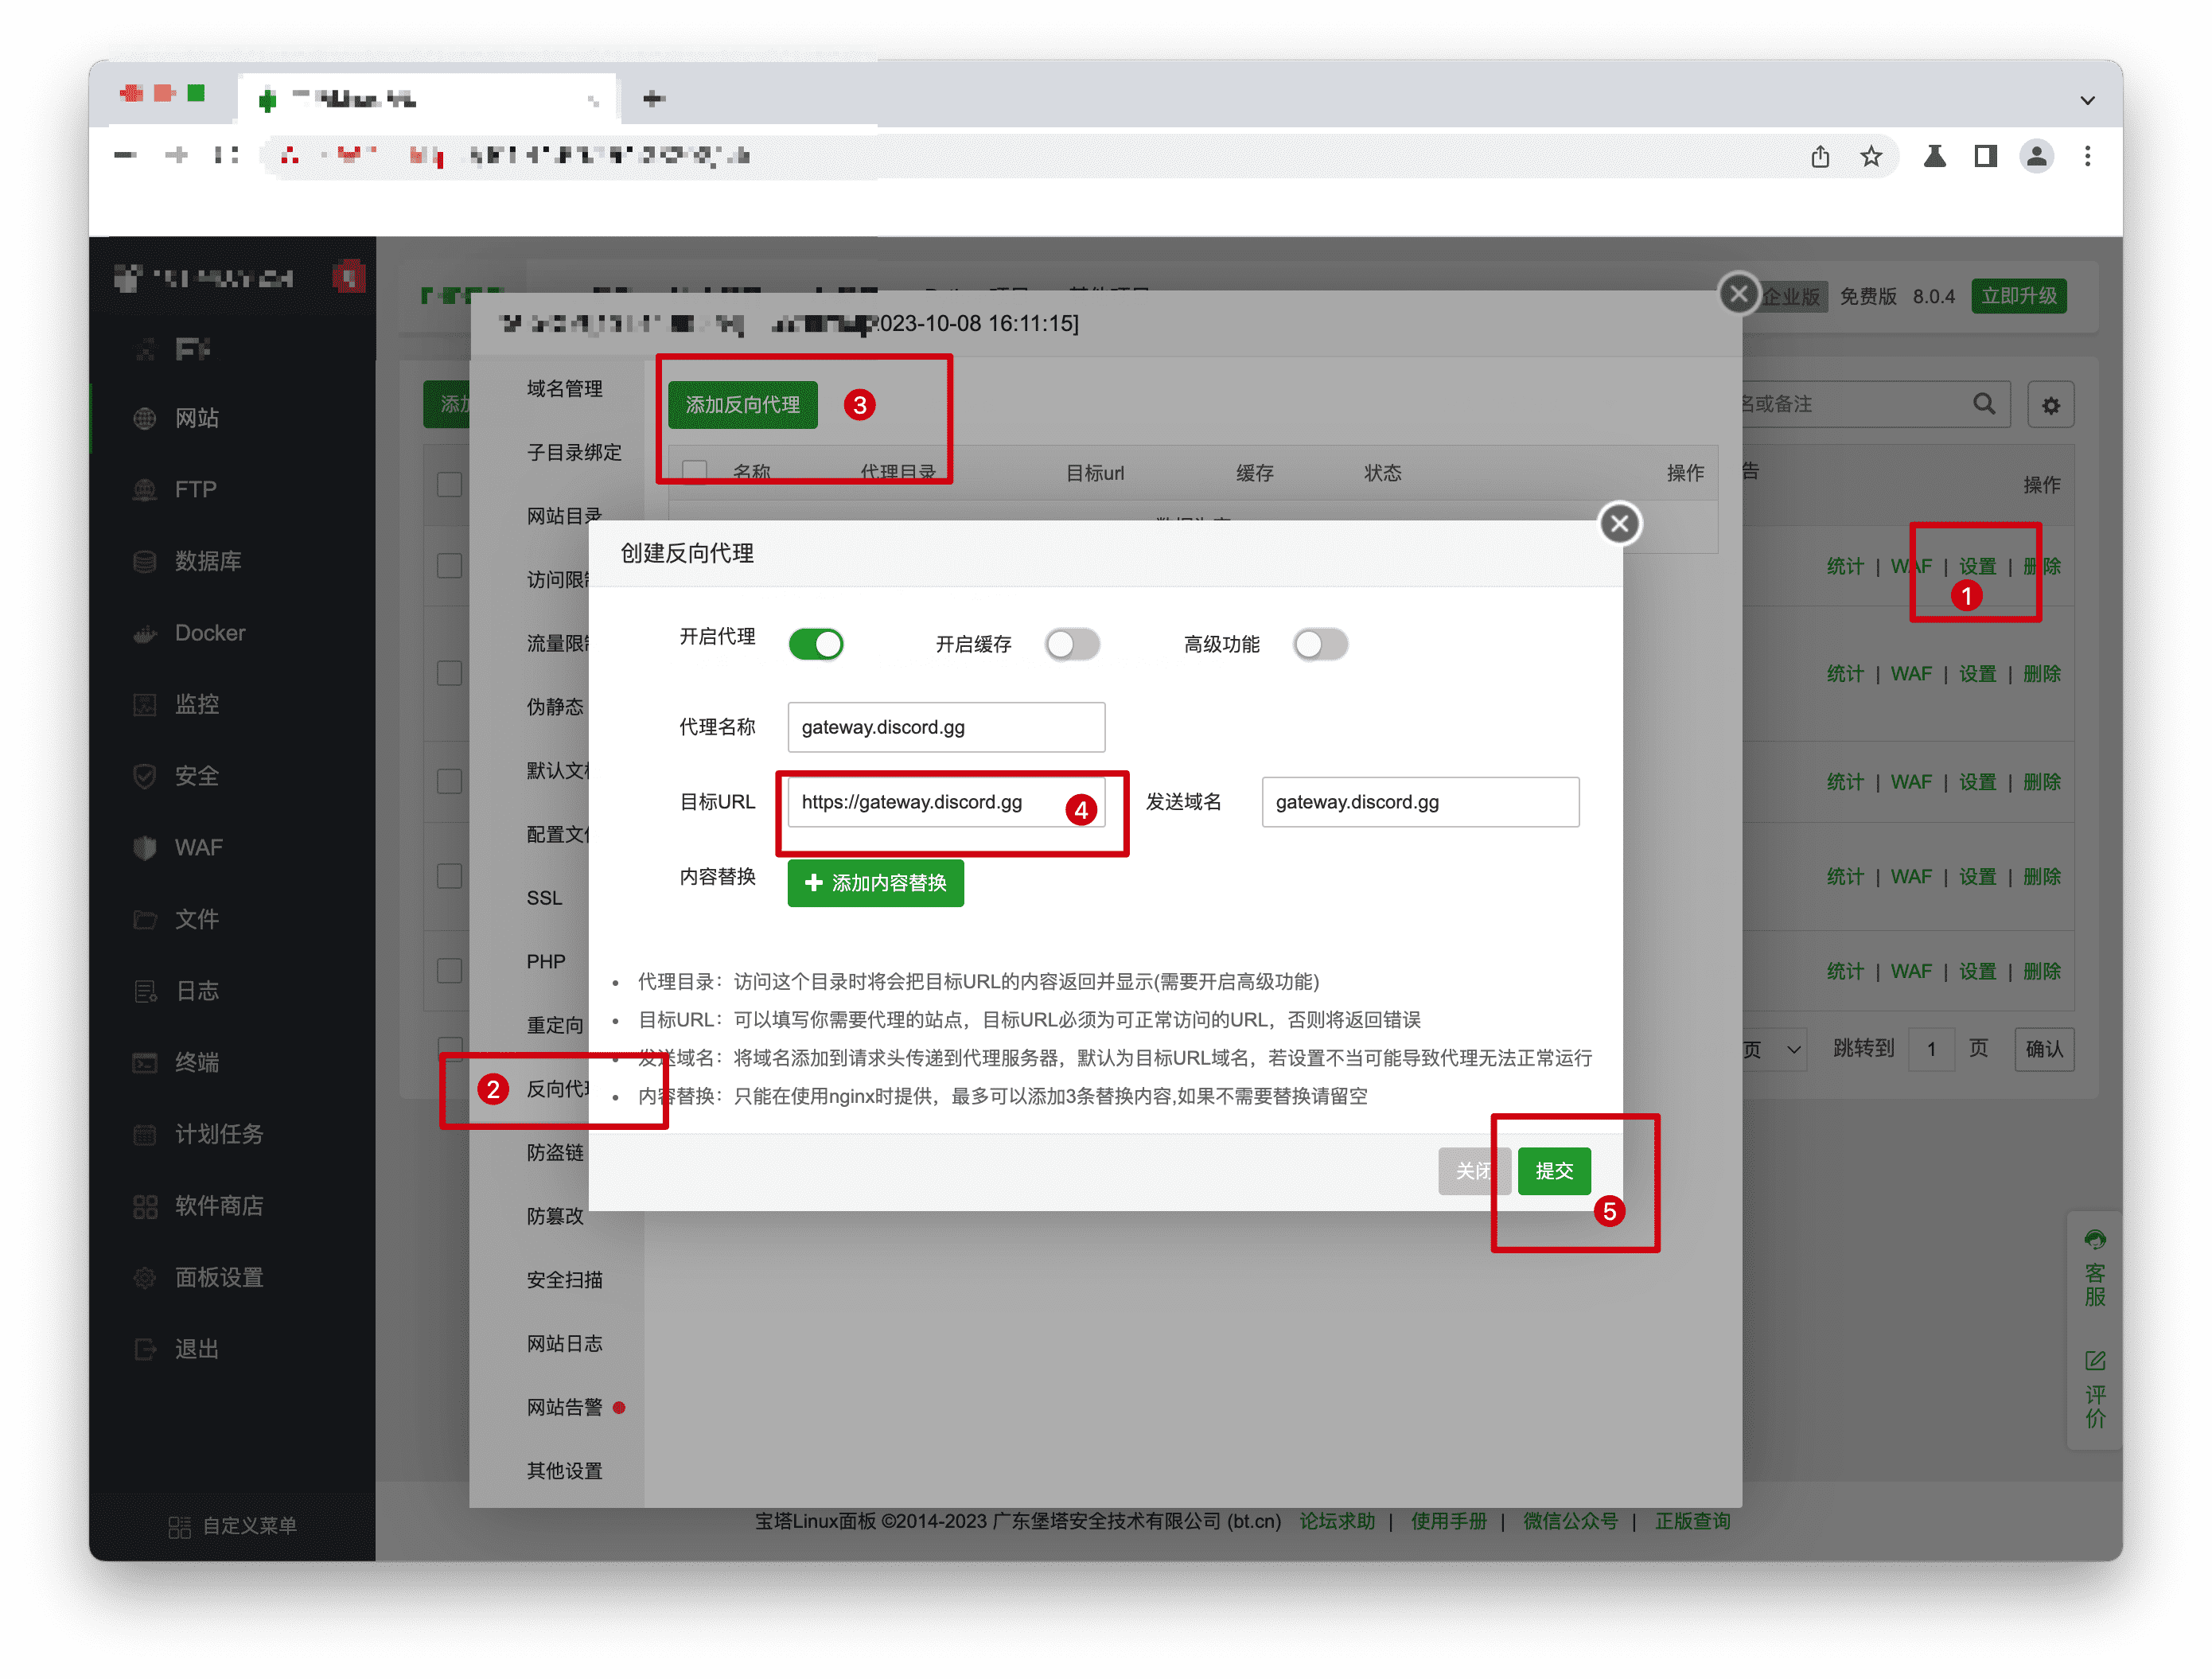The image size is (2212, 1679).
Task: Open 论坛求助 footer link
Action: tap(1337, 1521)
